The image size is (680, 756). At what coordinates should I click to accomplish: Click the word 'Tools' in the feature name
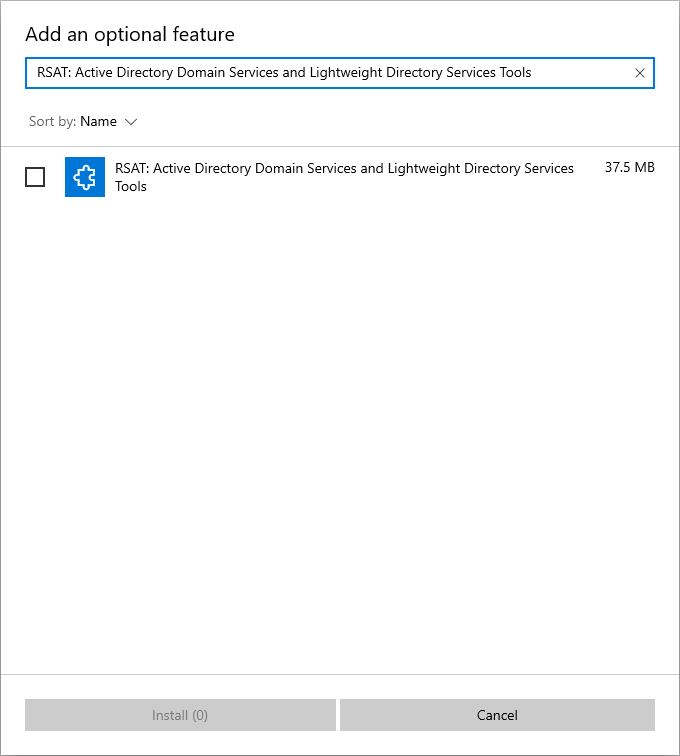(131, 186)
